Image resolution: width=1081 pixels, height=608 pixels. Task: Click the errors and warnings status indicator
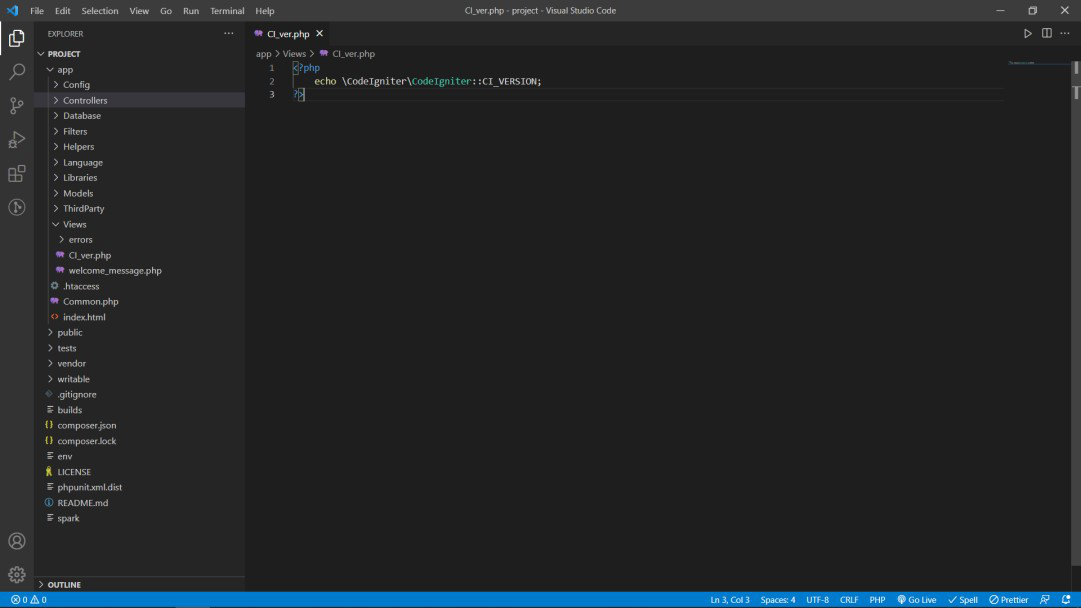tap(28, 600)
